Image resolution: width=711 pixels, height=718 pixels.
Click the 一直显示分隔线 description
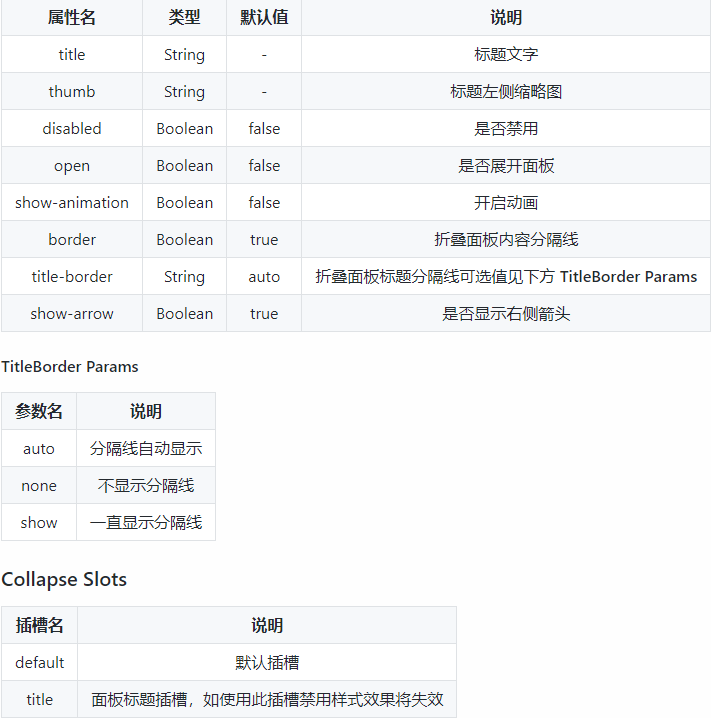tap(146, 522)
